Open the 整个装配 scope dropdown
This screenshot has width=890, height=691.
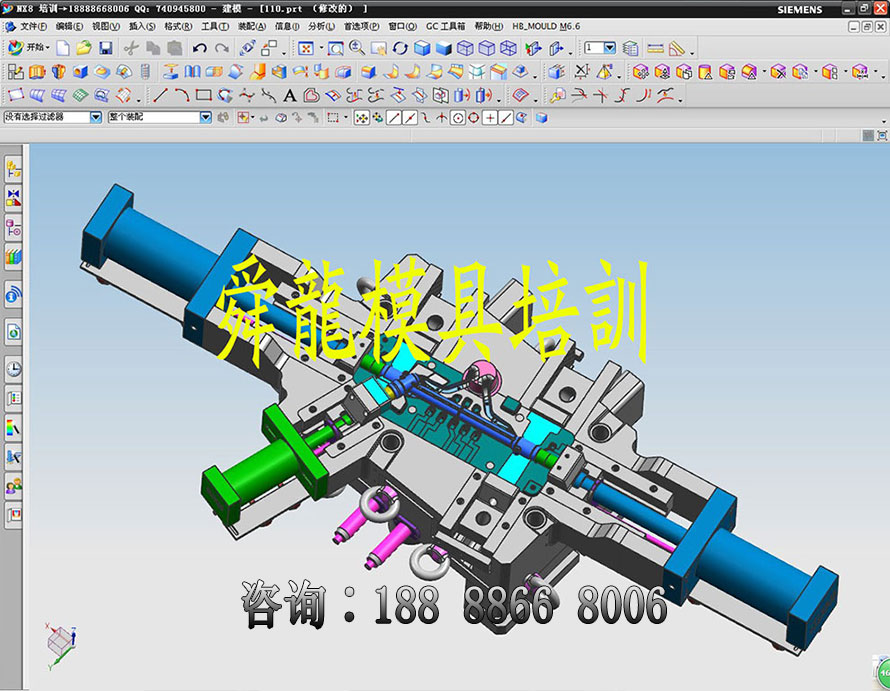pyautogui.click(x=205, y=117)
